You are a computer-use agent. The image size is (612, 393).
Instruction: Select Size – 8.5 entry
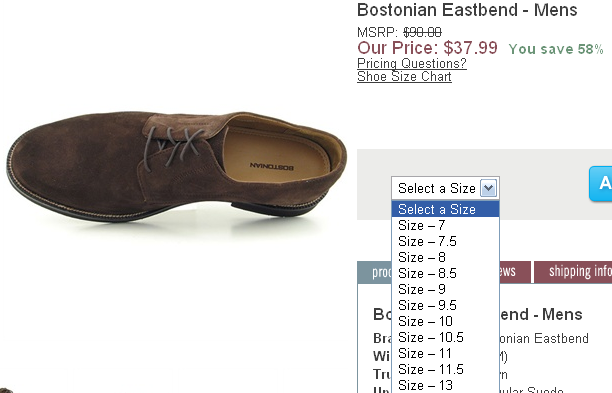click(x=445, y=273)
